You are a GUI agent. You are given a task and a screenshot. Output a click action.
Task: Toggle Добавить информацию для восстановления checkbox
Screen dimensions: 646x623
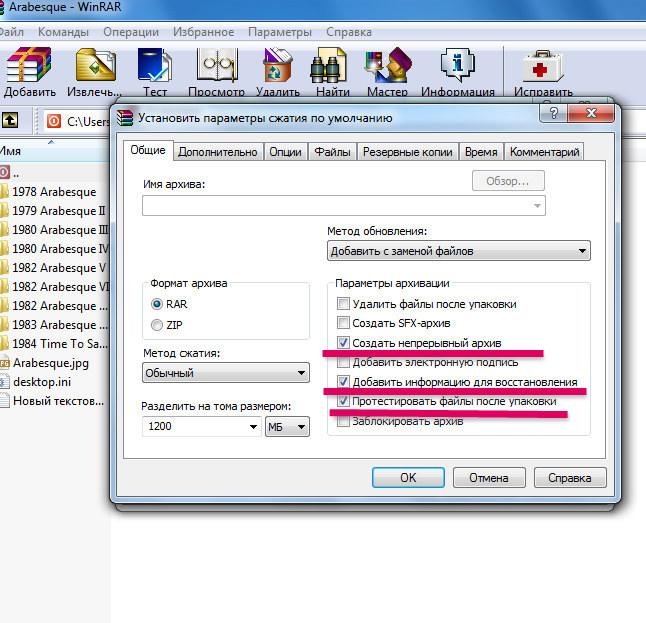tap(343, 382)
